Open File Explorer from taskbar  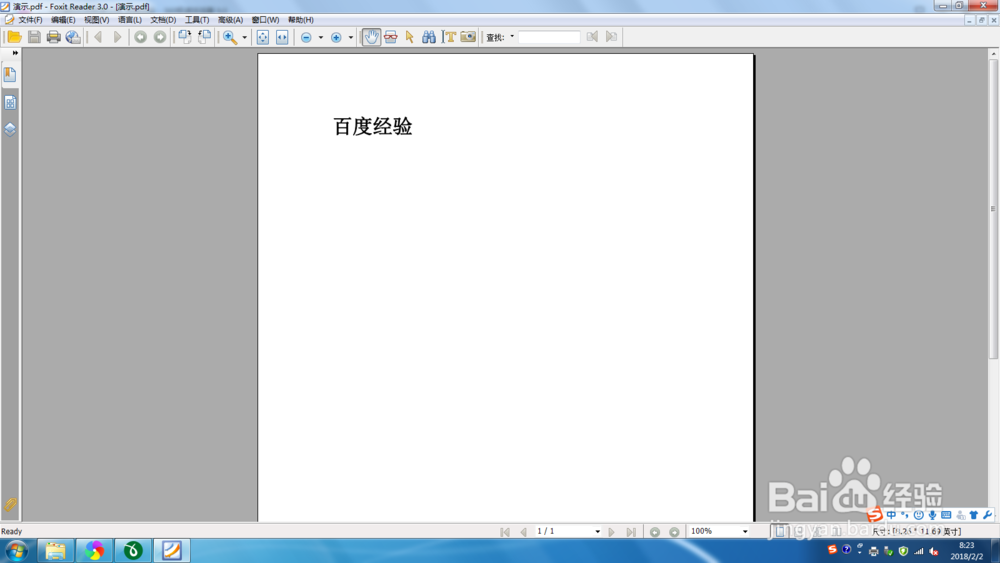coord(55,550)
